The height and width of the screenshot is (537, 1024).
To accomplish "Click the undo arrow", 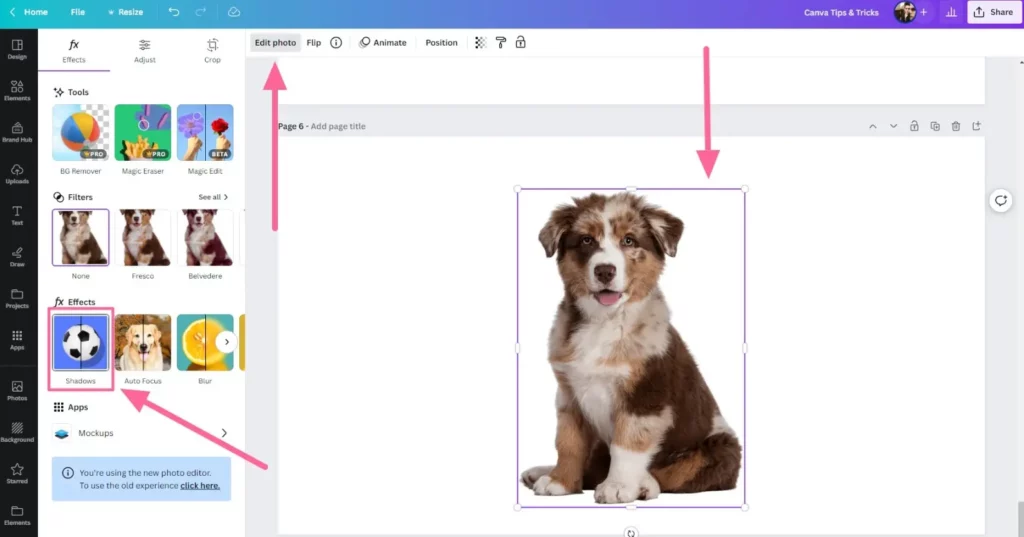I will [x=174, y=12].
